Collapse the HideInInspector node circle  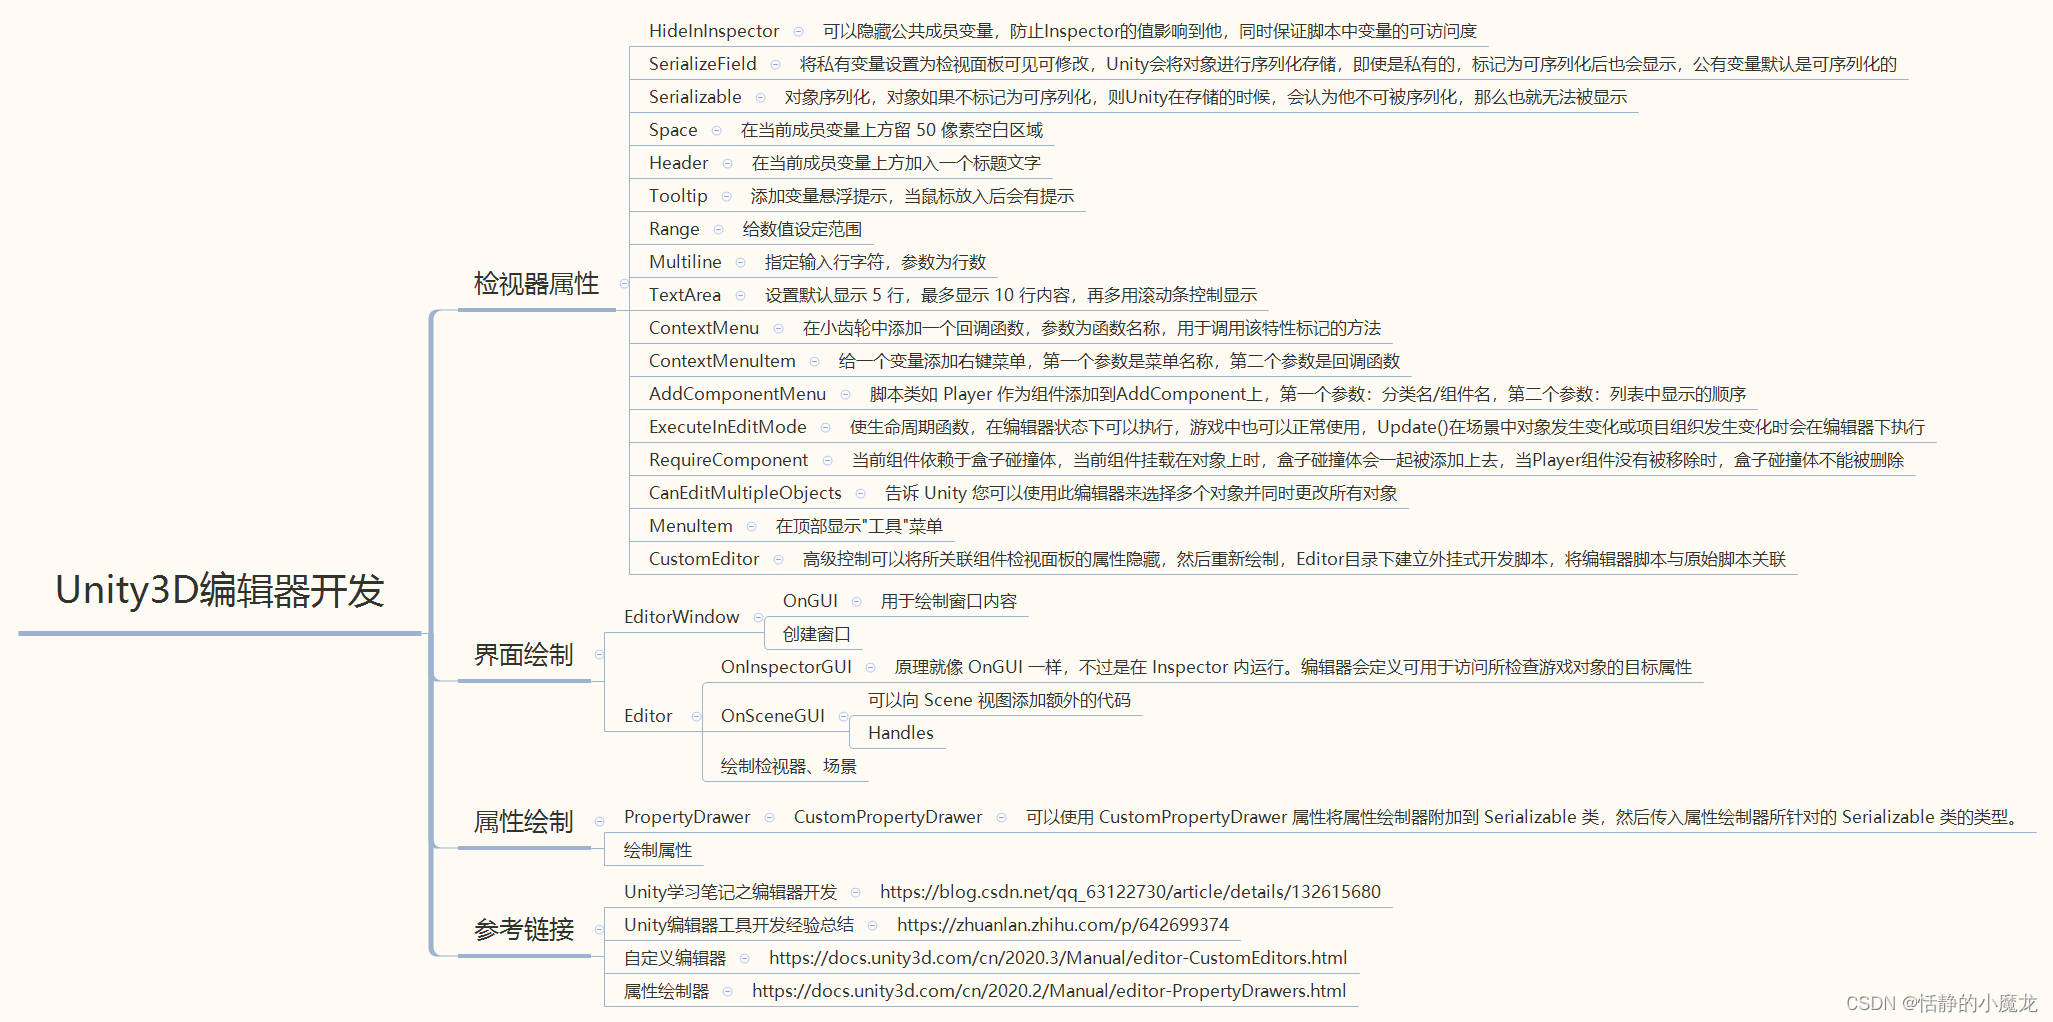[798, 31]
